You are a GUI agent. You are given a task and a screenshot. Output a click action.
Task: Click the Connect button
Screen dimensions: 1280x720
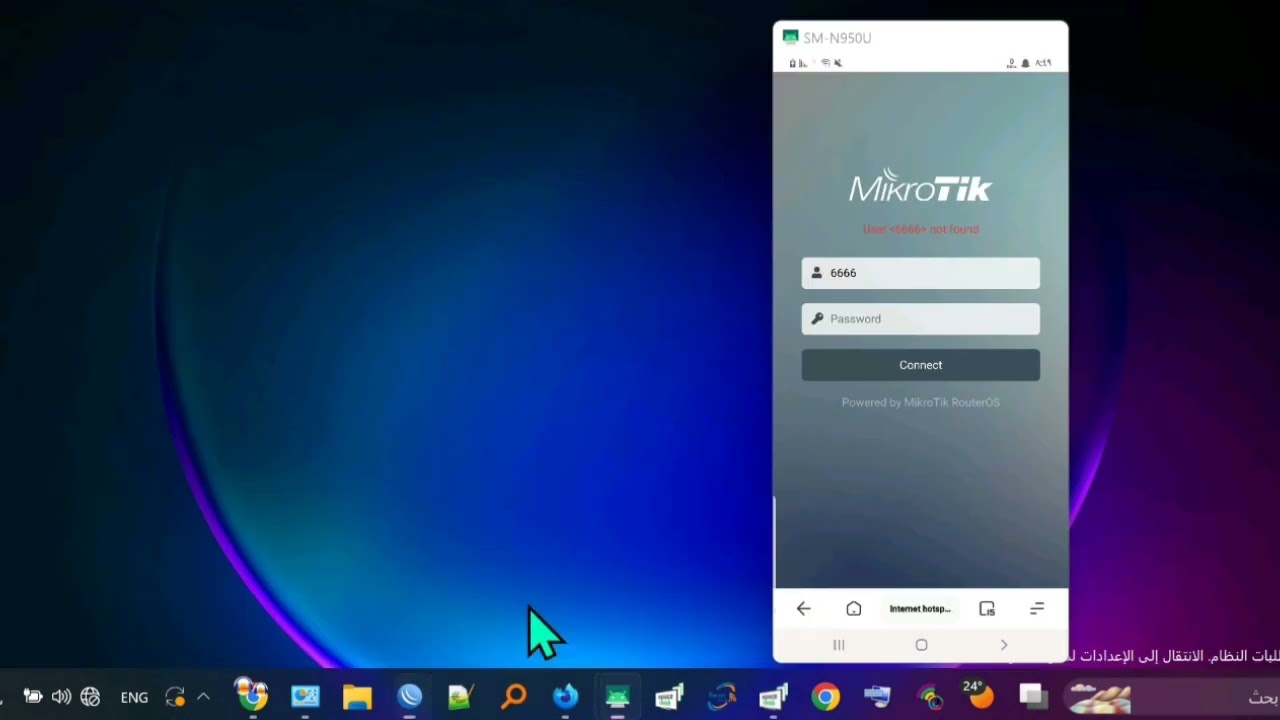click(920, 365)
